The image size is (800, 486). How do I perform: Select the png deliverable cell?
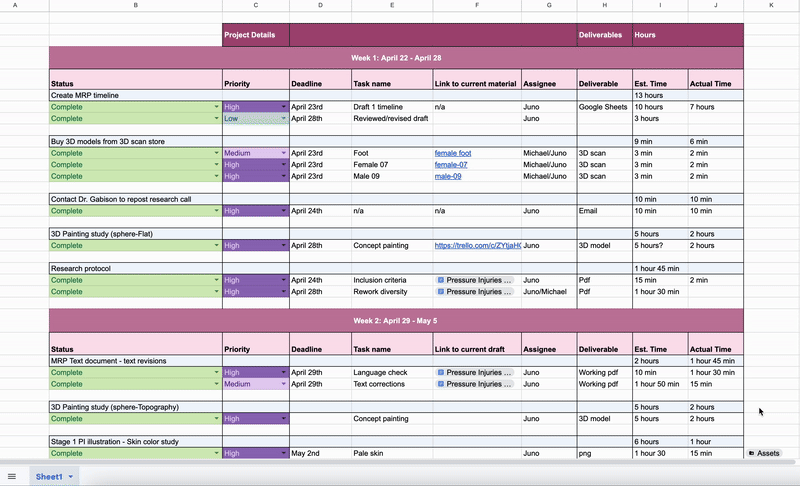(605, 453)
